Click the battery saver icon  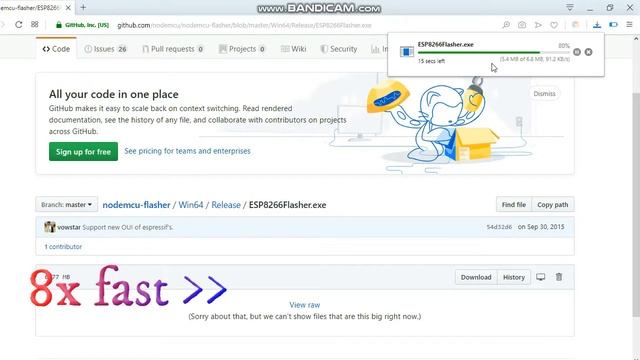pyautogui.click(x=613, y=25)
